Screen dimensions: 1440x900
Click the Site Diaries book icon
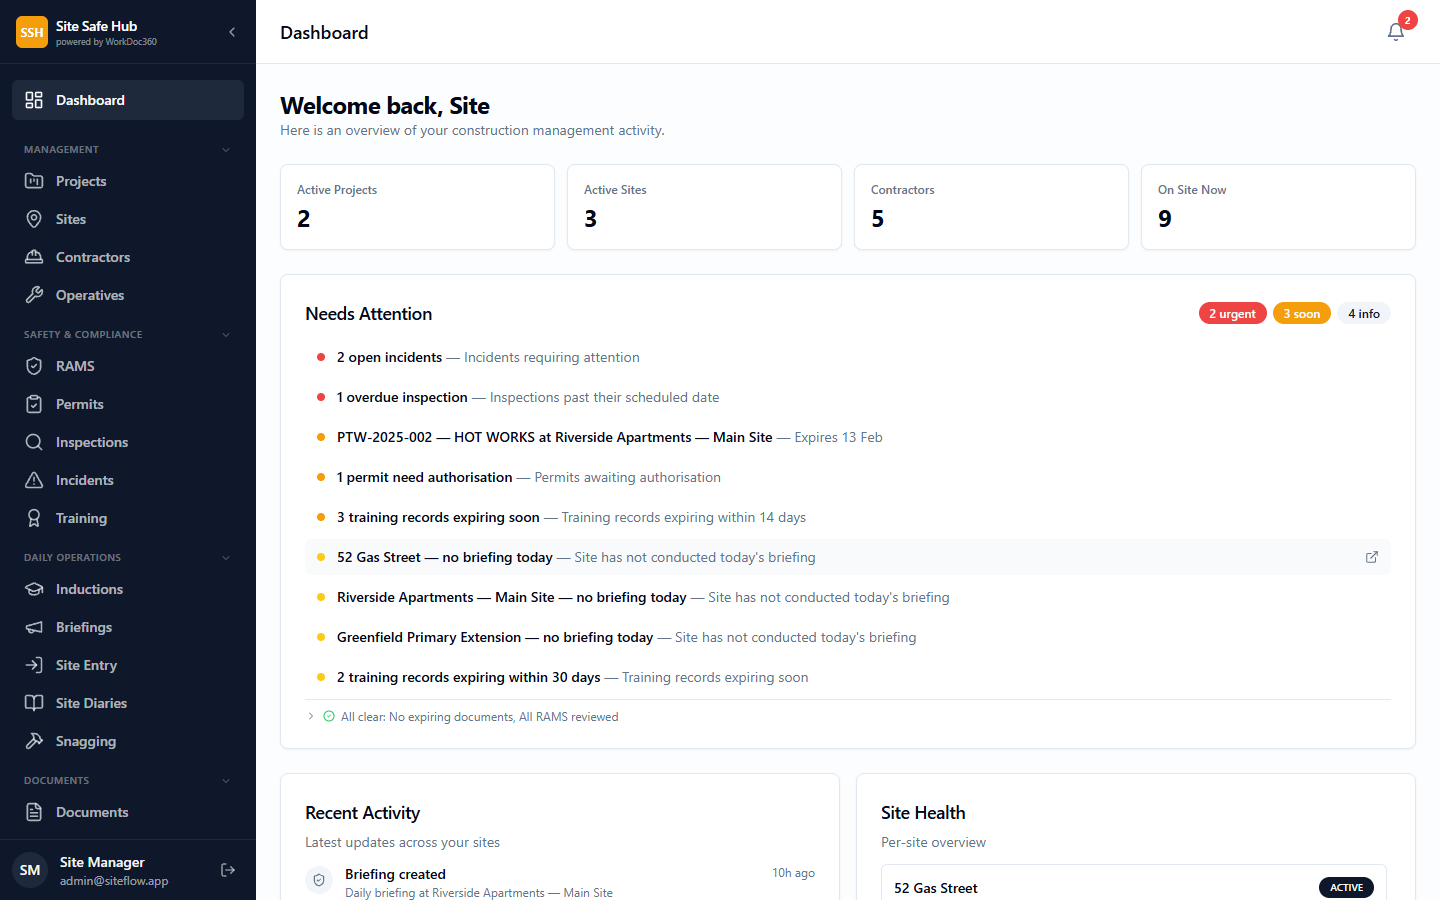(x=34, y=703)
